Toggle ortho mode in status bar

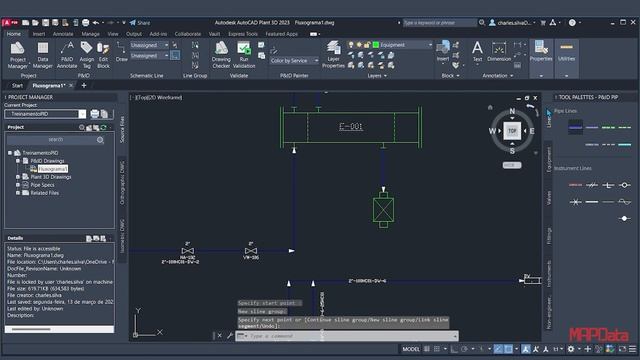[x=454, y=349]
